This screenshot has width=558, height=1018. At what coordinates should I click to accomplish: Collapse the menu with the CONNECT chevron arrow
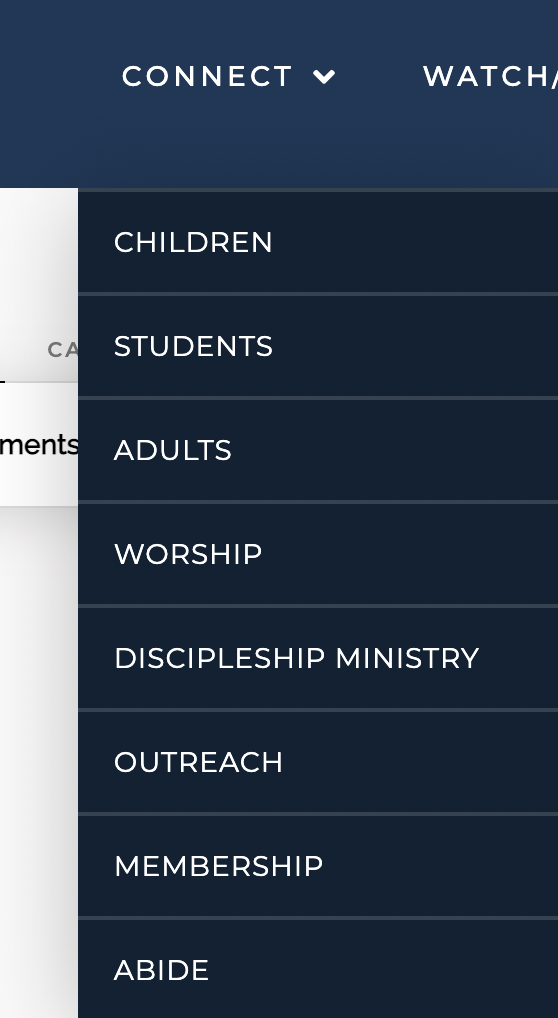pyautogui.click(x=324, y=77)
